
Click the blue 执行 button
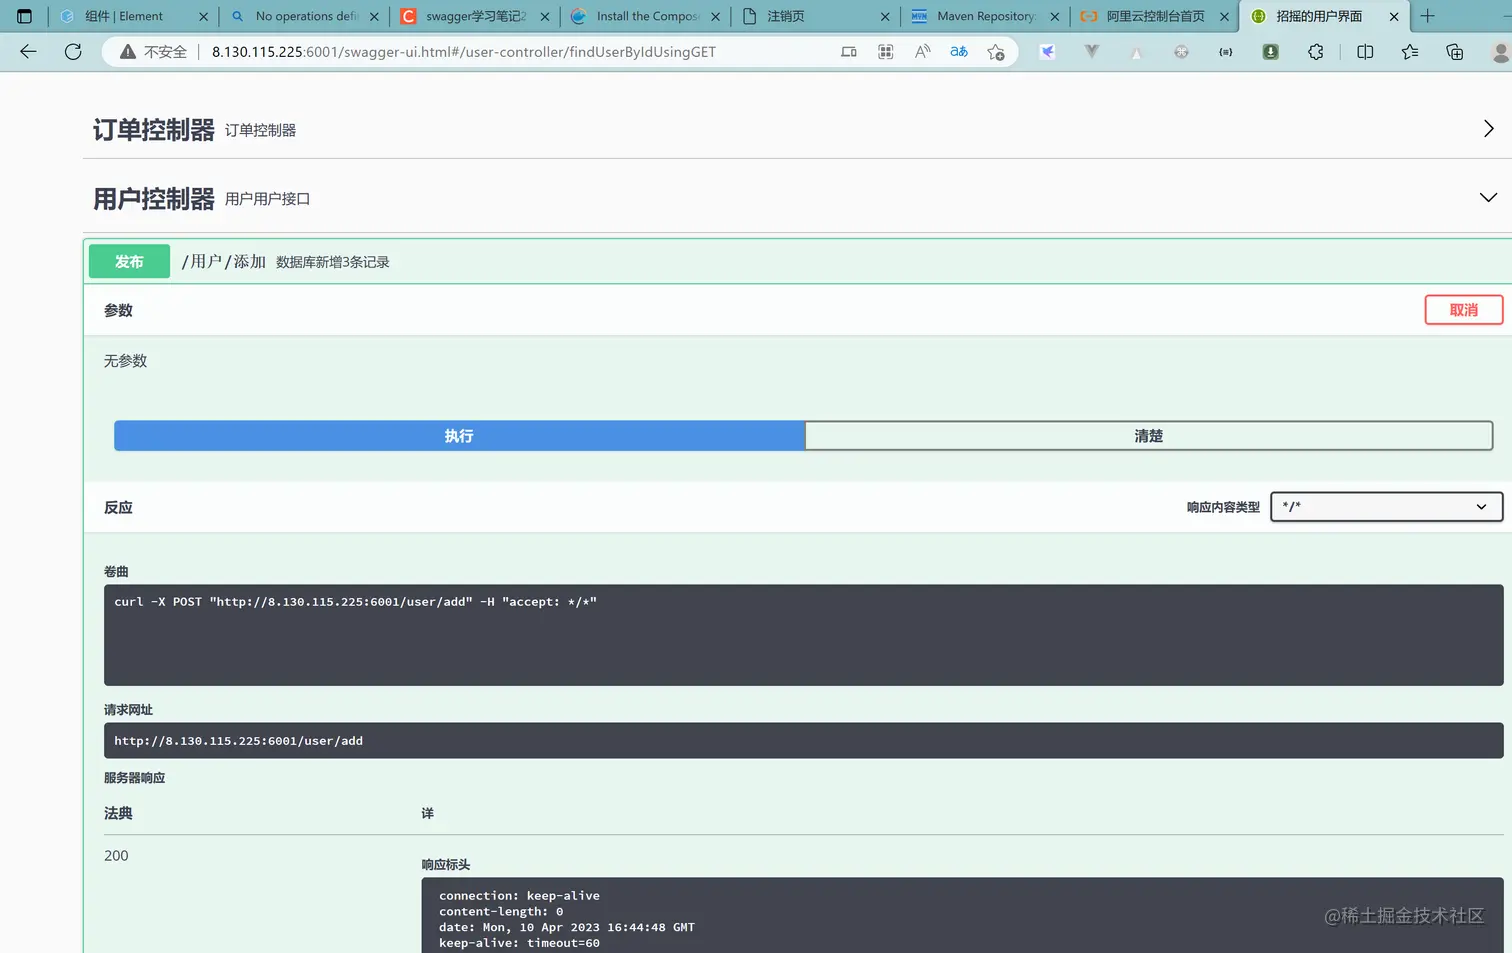coord(459,436)
